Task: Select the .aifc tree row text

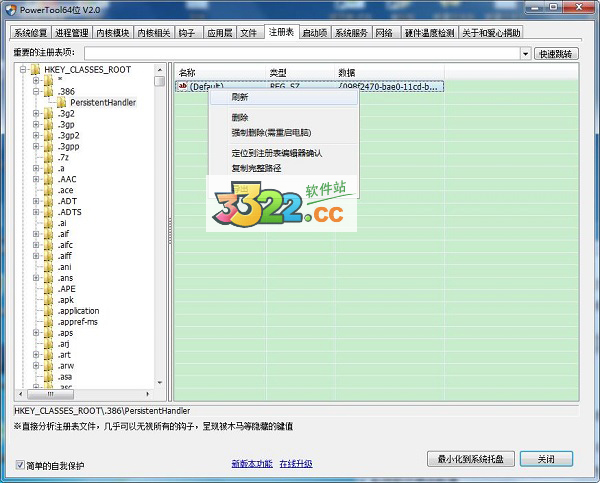Action: 65,245
